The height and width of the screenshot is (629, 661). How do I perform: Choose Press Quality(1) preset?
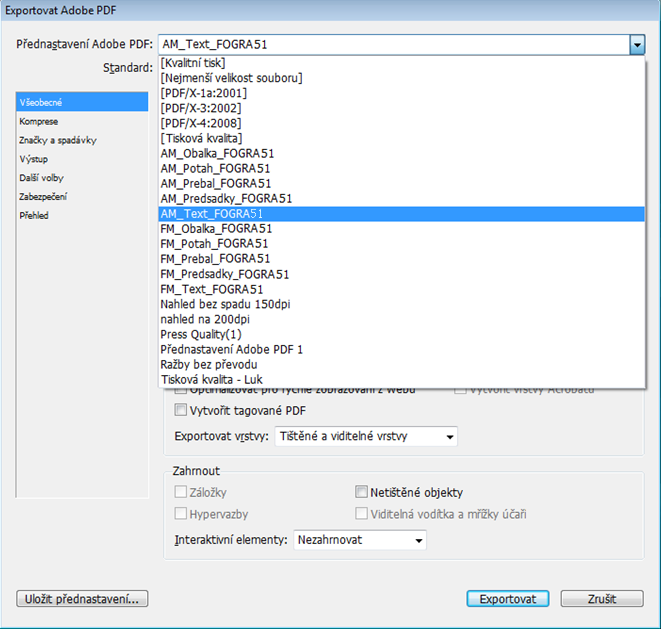point(201,334)
